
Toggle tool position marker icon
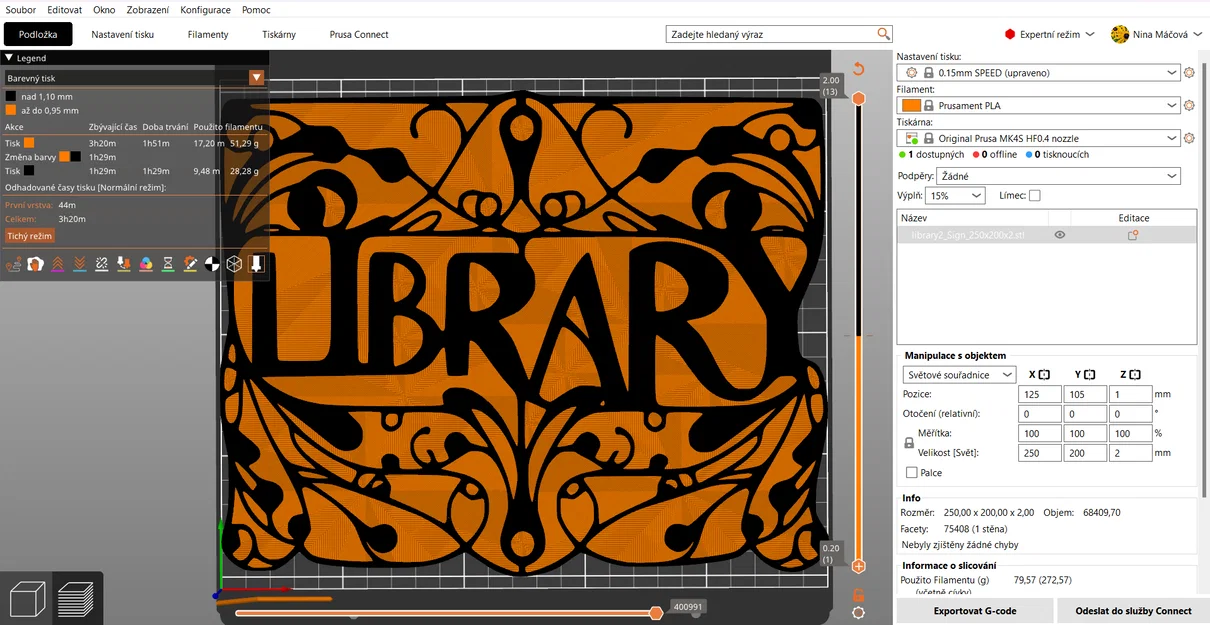pos(256,264)
